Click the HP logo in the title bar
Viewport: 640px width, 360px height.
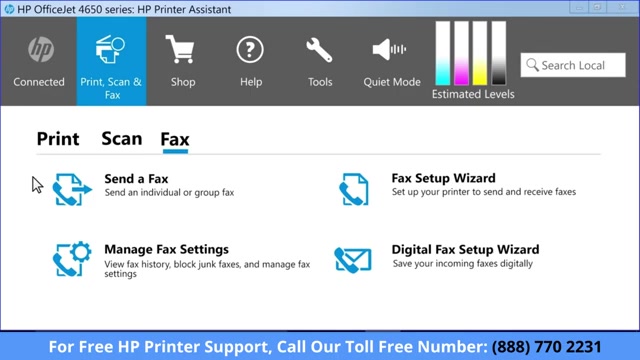(x=9, y=9)
